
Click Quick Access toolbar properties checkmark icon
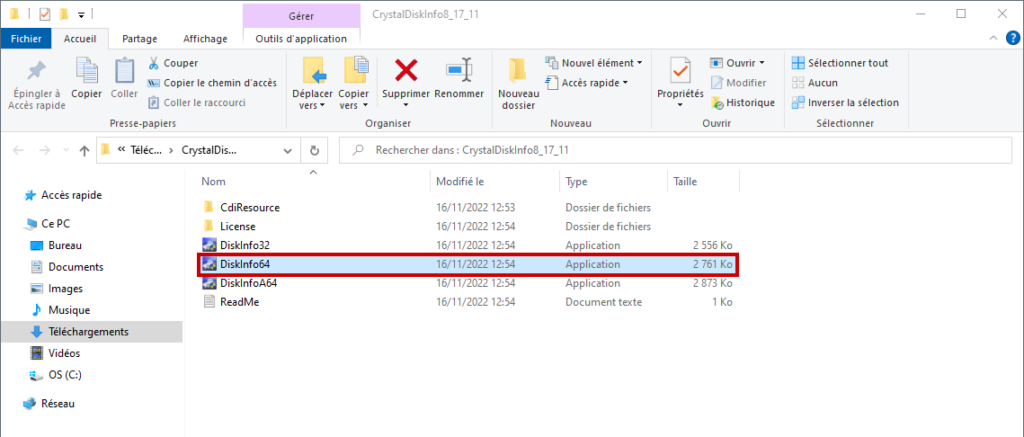click(x=45, y=14)
